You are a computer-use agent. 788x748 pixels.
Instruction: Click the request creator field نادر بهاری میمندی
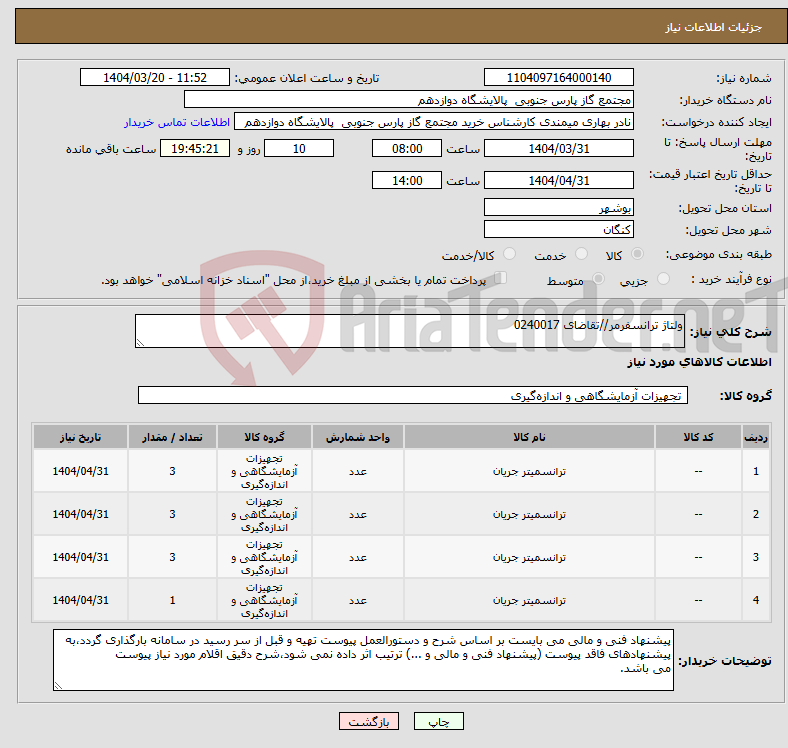434,122
